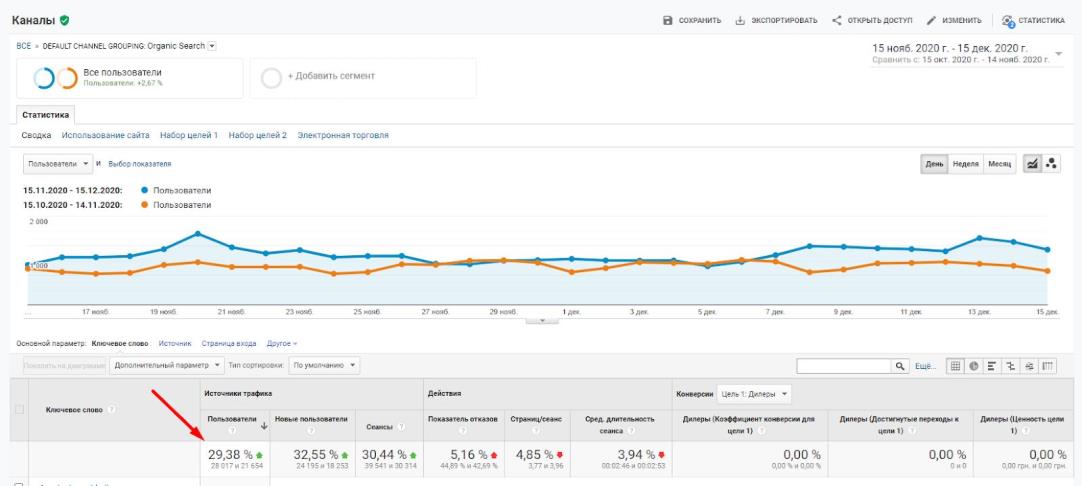Tick the table header select-all checkbox
Image resolution: width=1082 pixels, height=486 pixels.
[19, 409]
